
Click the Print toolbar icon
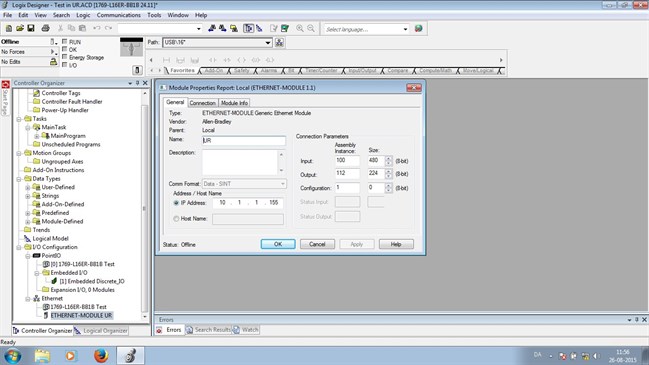click(x=46, y=28)
